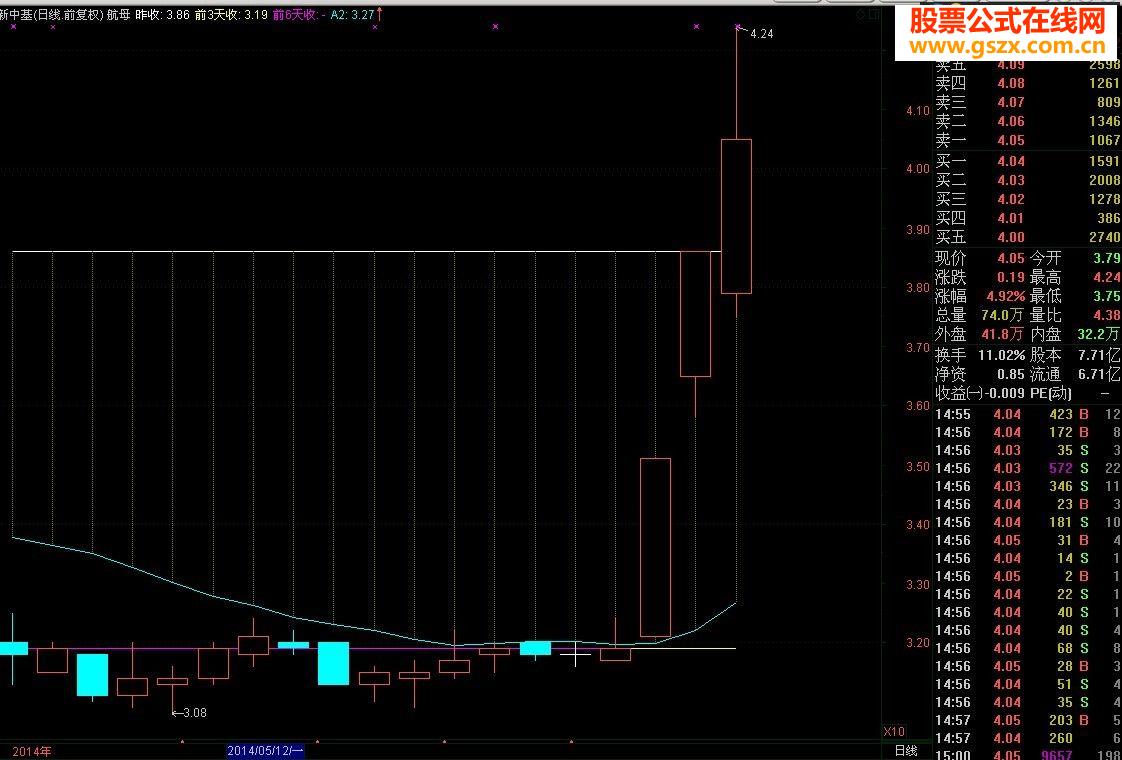The width and height of the screenshot is (1122, 760).
Task: Click the 3.08 low price annotation
Action: pyautogui.click(x=195, y=712)
